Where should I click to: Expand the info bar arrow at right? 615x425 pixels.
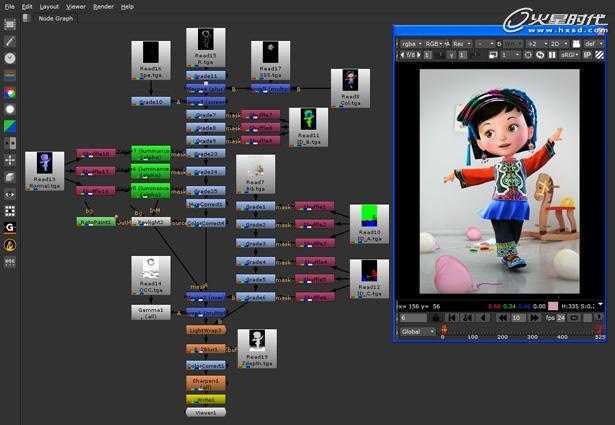[600, 305]
